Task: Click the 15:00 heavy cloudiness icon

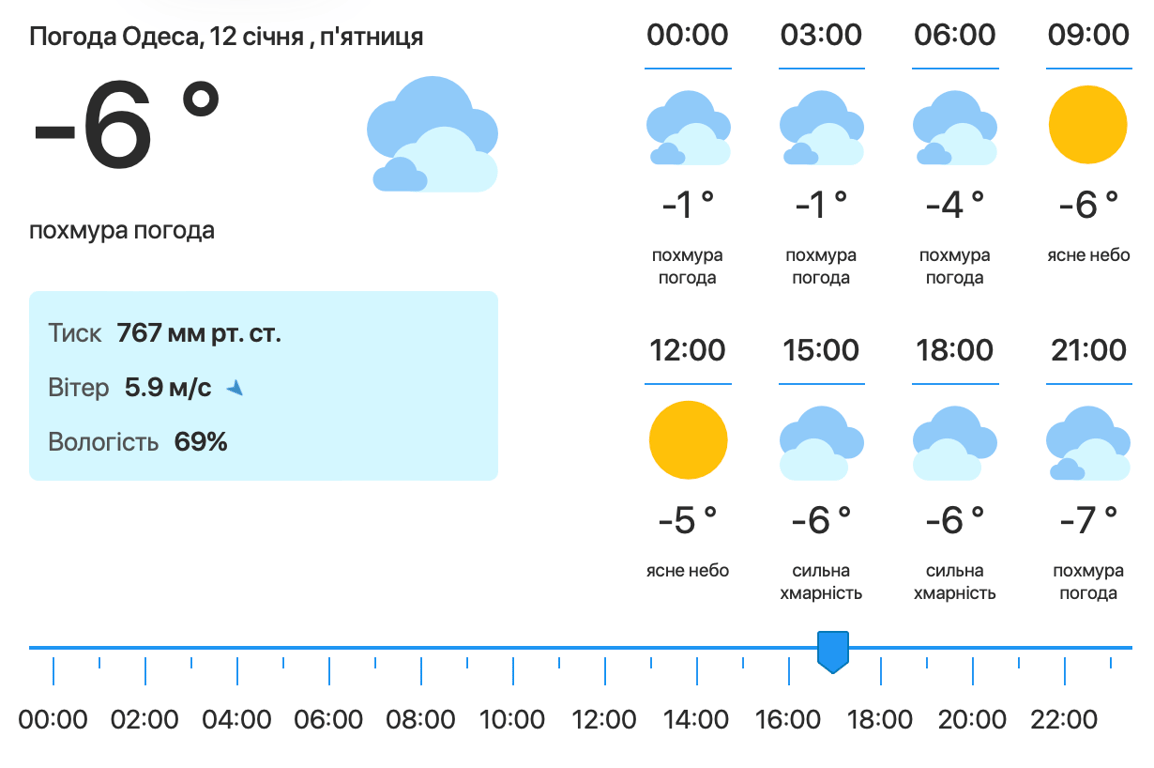Action: click(x=821, y=443)
